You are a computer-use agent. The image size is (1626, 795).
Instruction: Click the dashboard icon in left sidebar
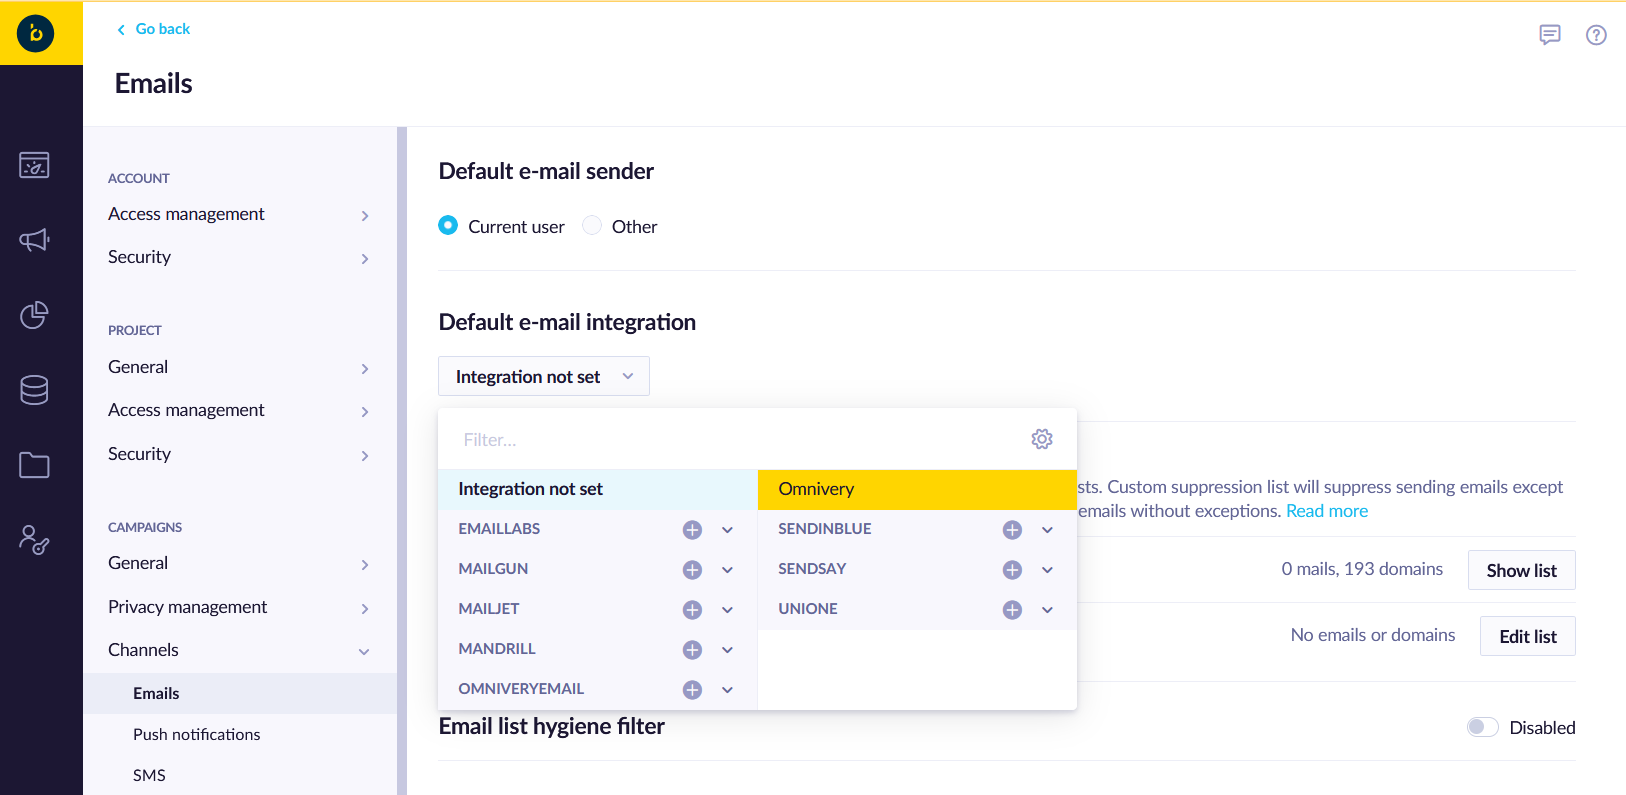pyautogui.click(x=34, y=165)
